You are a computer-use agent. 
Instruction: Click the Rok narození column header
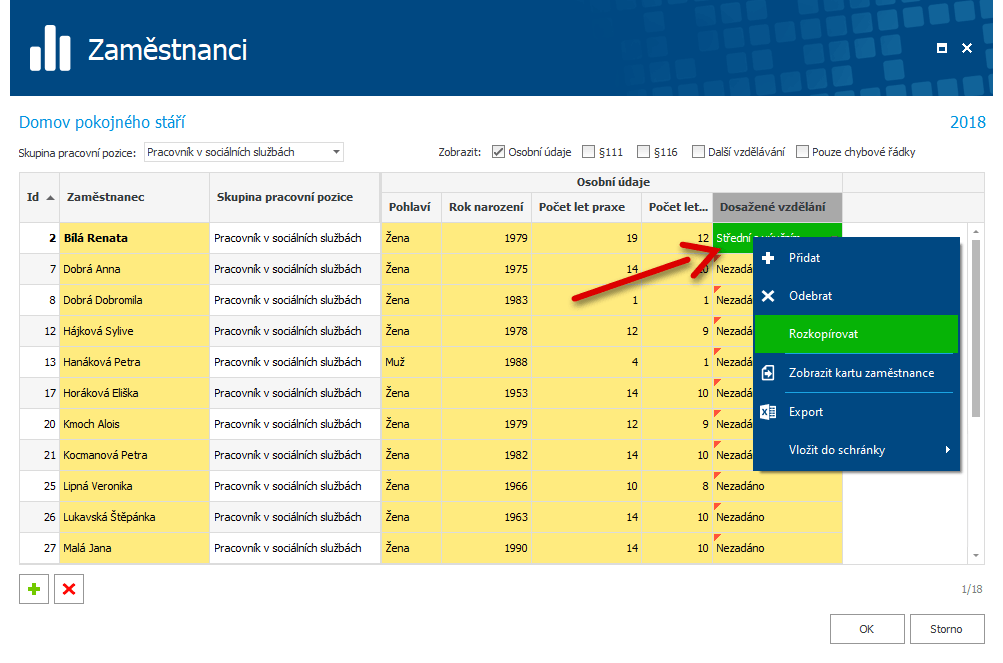click(x=486, y=207)
